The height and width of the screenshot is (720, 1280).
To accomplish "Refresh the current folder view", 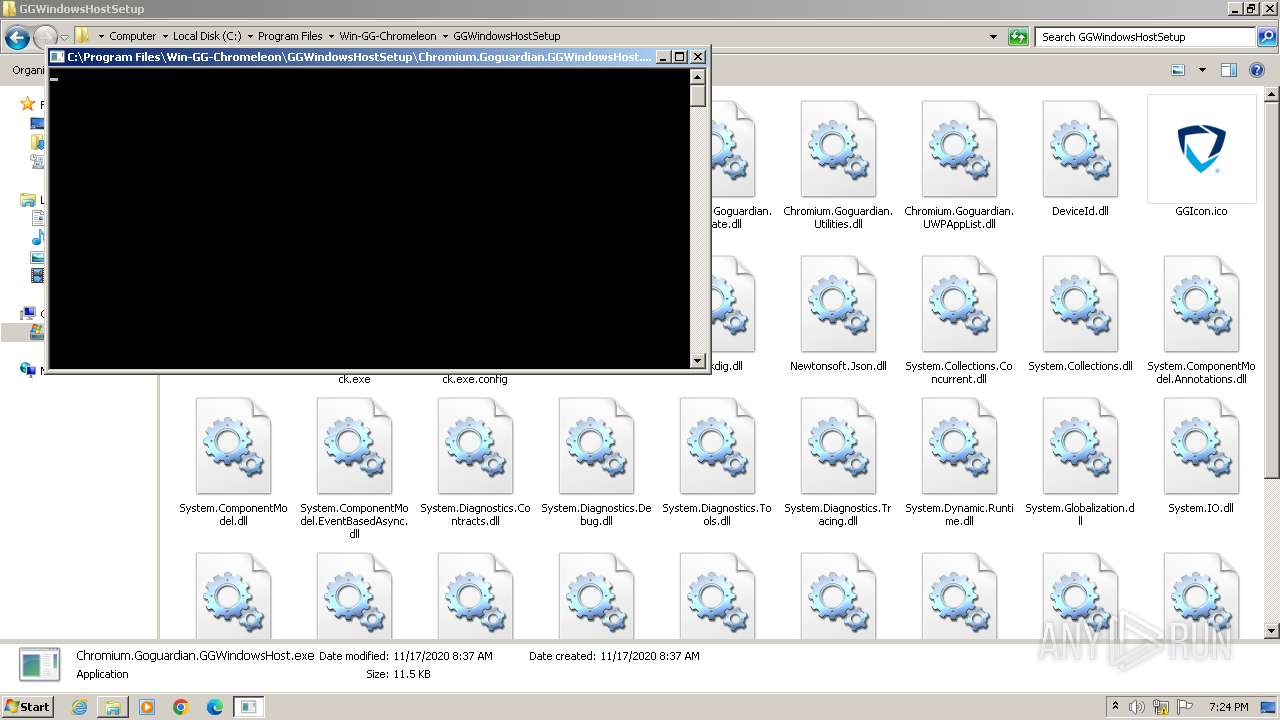I will click(1018, 37).
